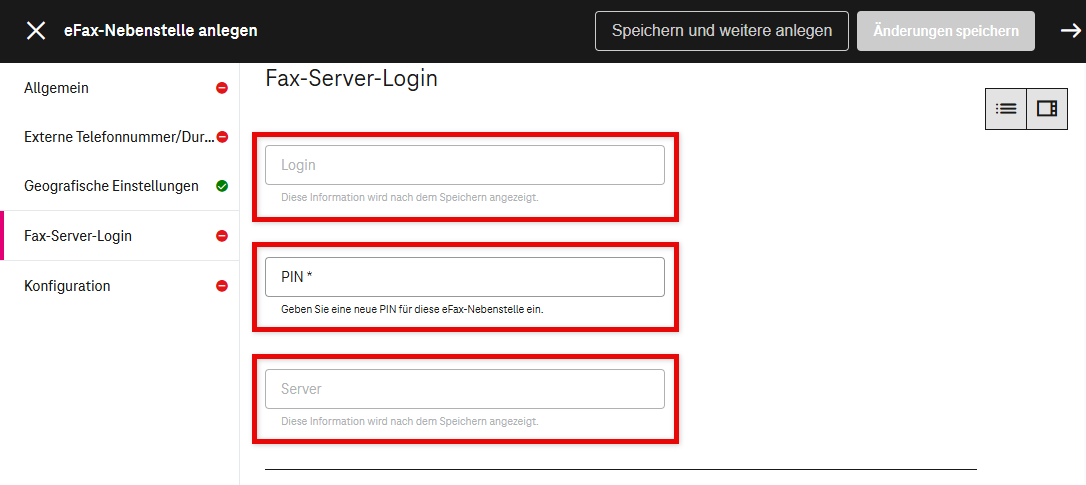Go to Geografische Einstellungen section
The image size is (1086, 485).
click(x=111, y=186)
